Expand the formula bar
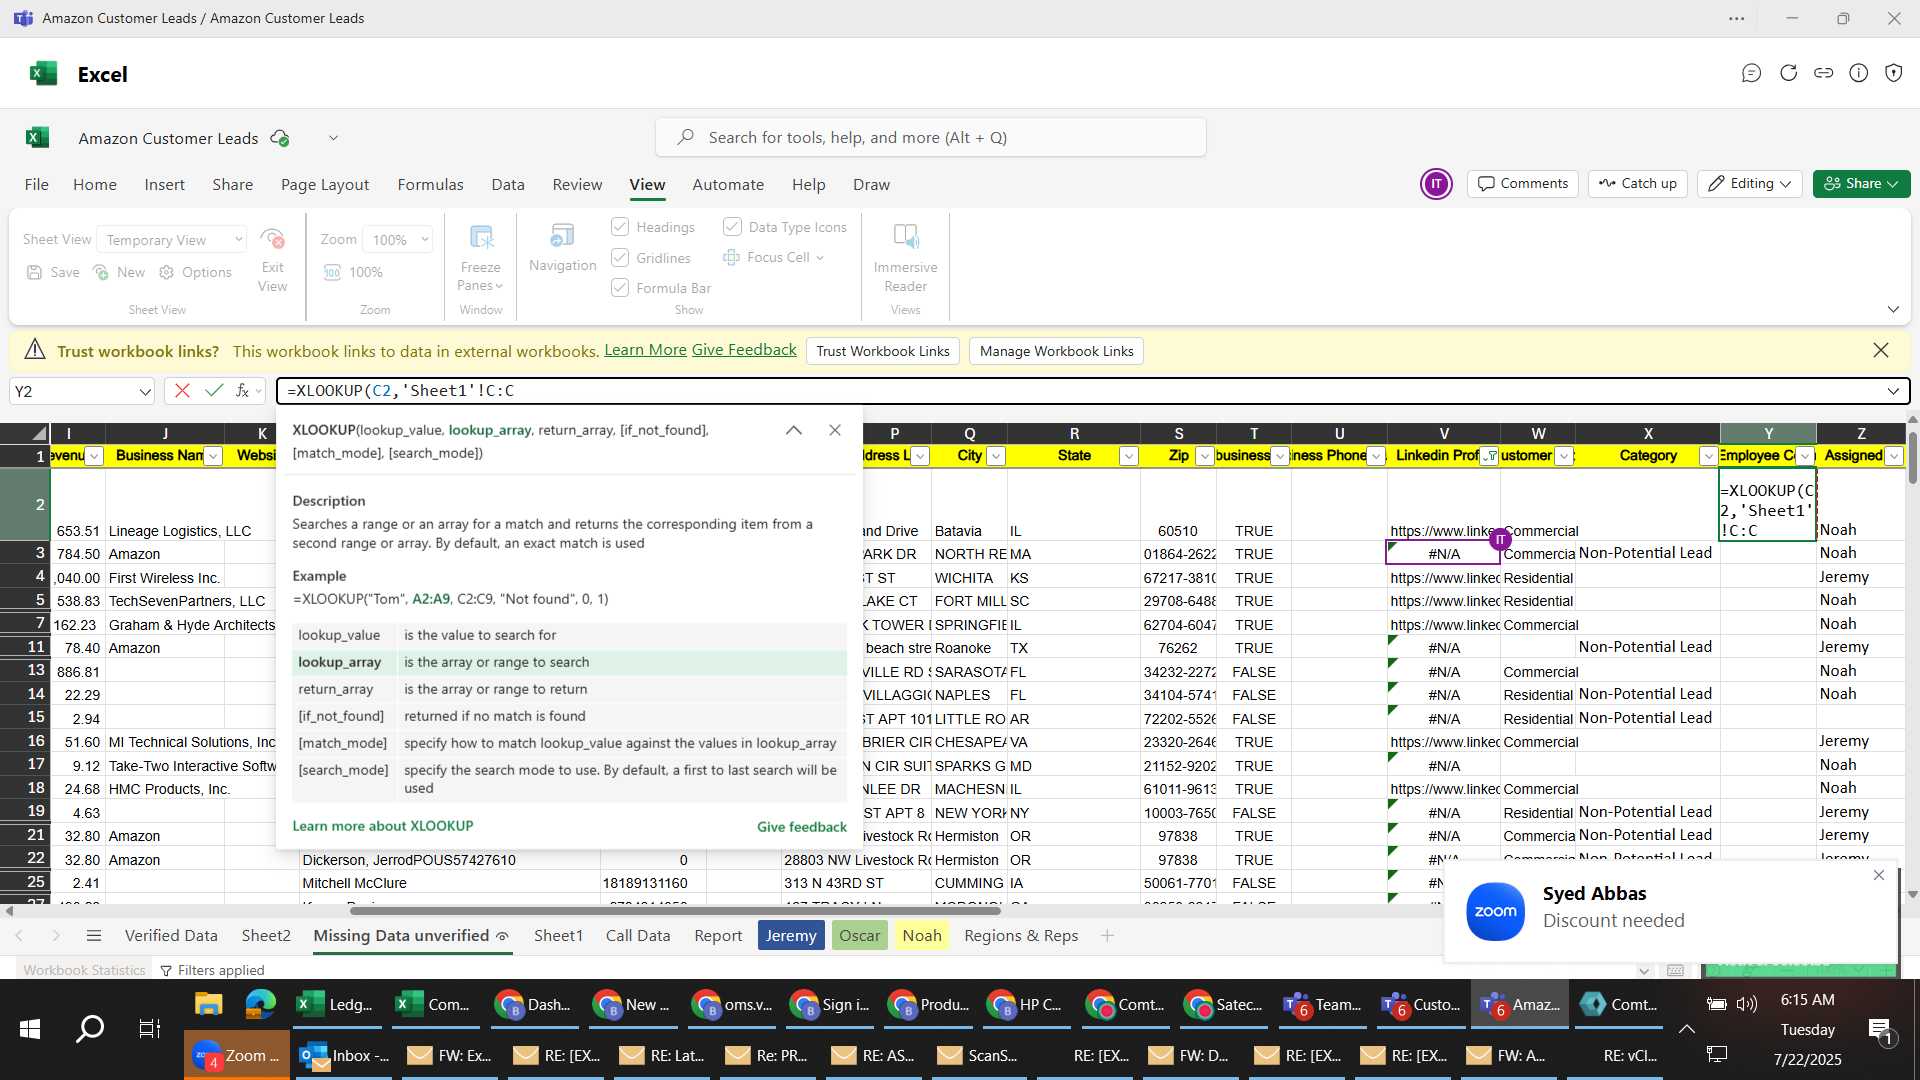The height and width of the screenshot is (1080, 1920). (x=1893, y=391)
